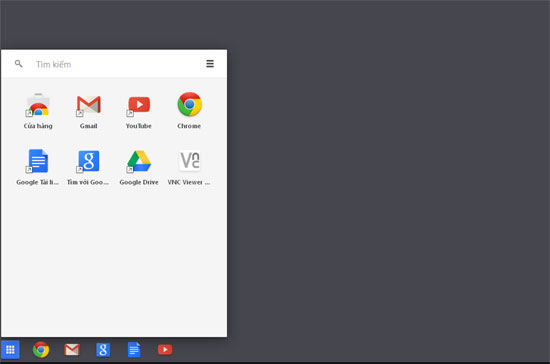Open Google Search from the bottom shelf
Viewport: 550px width, 364px height.
[x=103, y=350]
